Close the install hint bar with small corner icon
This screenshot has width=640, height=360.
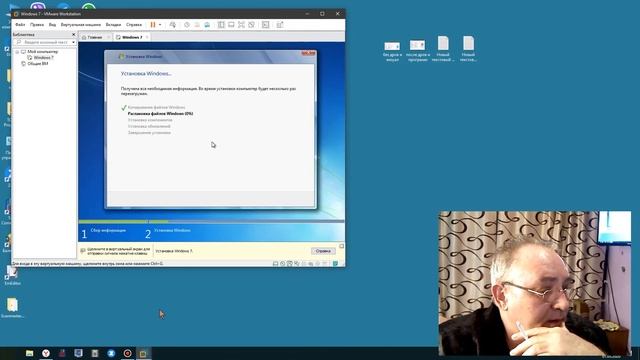pos(342,246)
